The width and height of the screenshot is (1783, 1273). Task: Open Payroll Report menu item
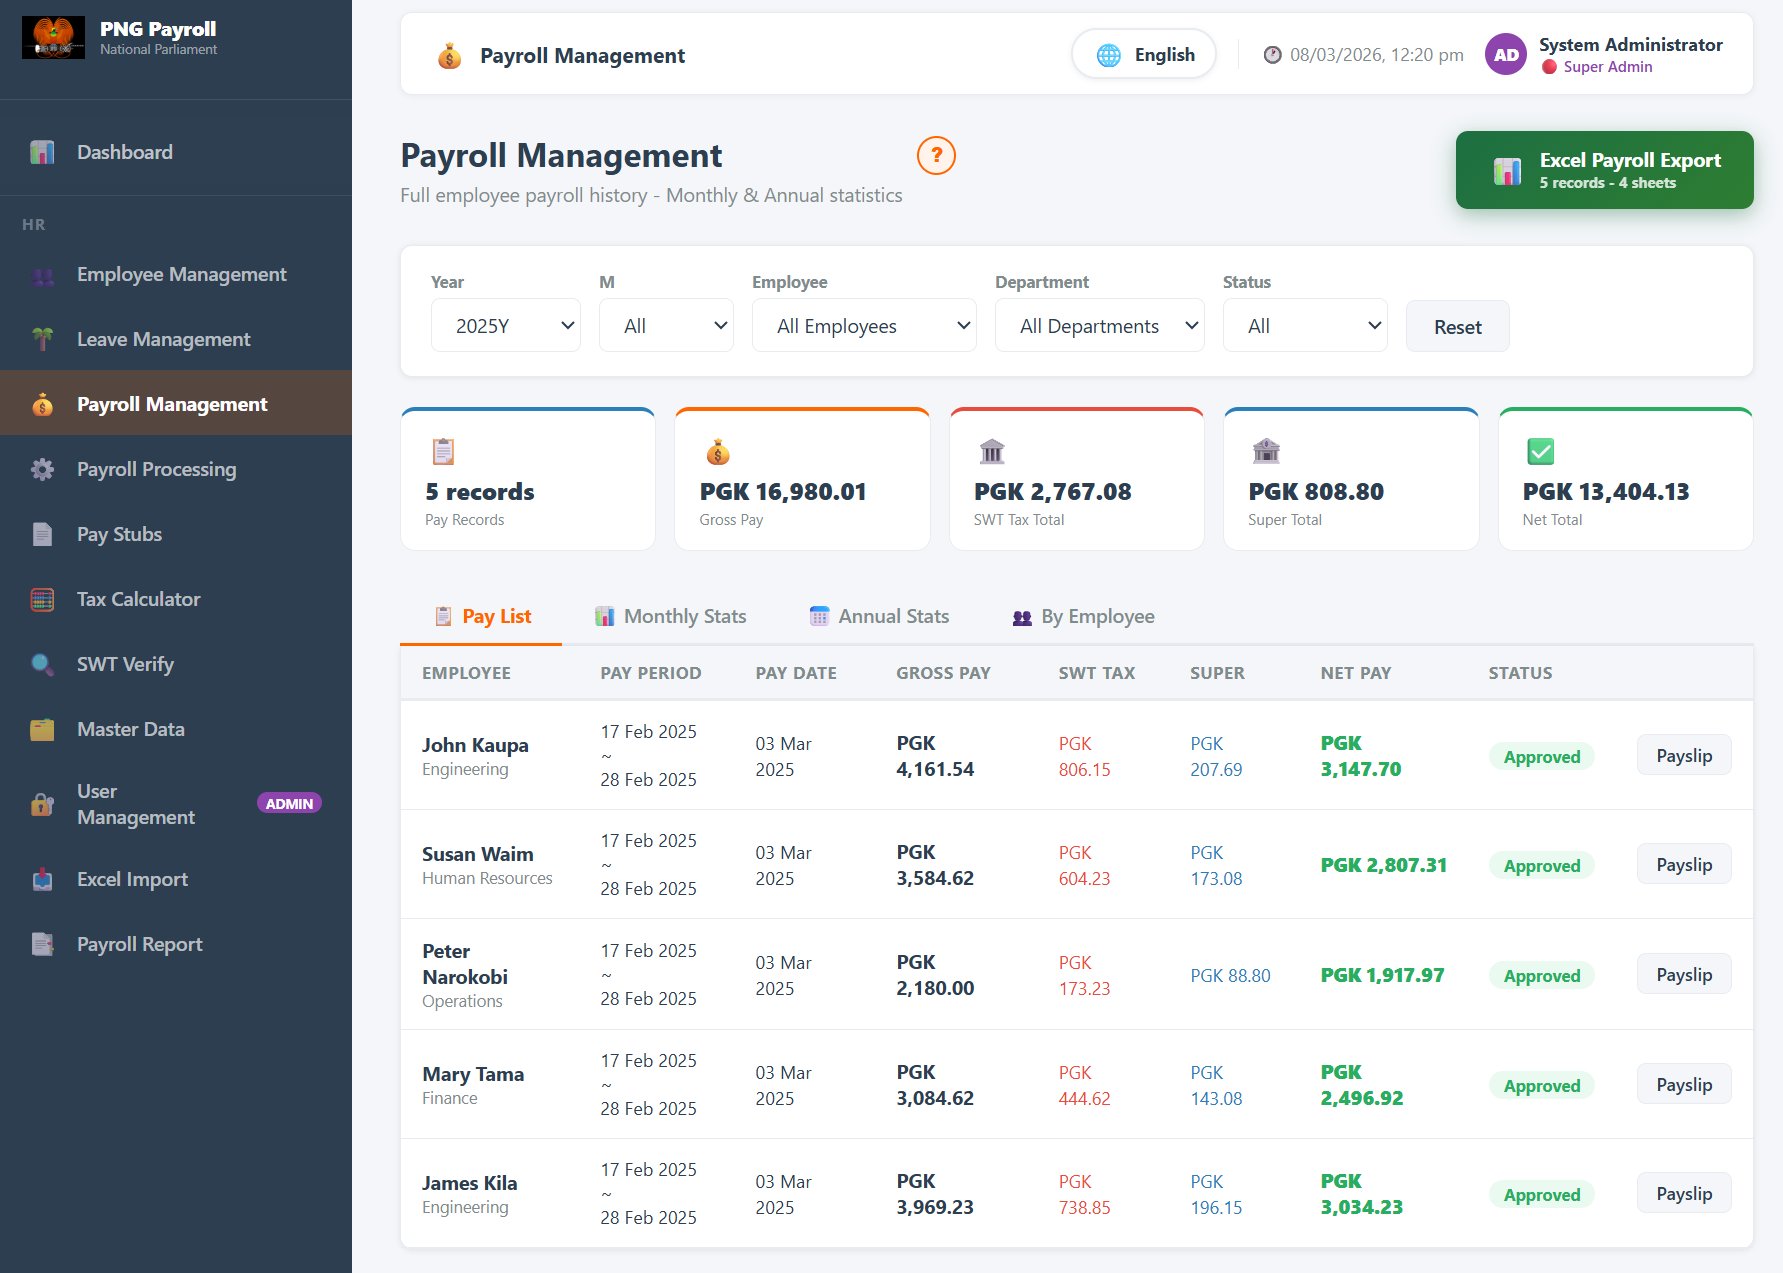(176, 945)
